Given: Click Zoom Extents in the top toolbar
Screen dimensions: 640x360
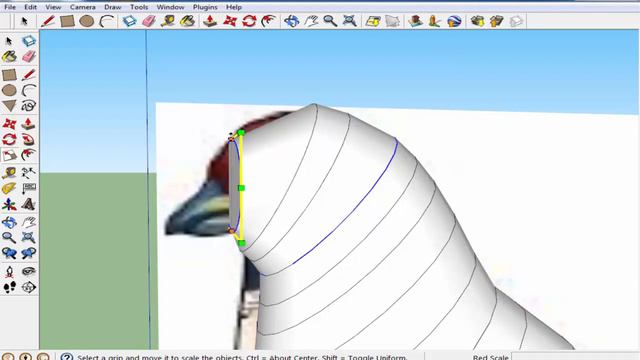Looking at the screenshot, I should [x=350, y=21].
